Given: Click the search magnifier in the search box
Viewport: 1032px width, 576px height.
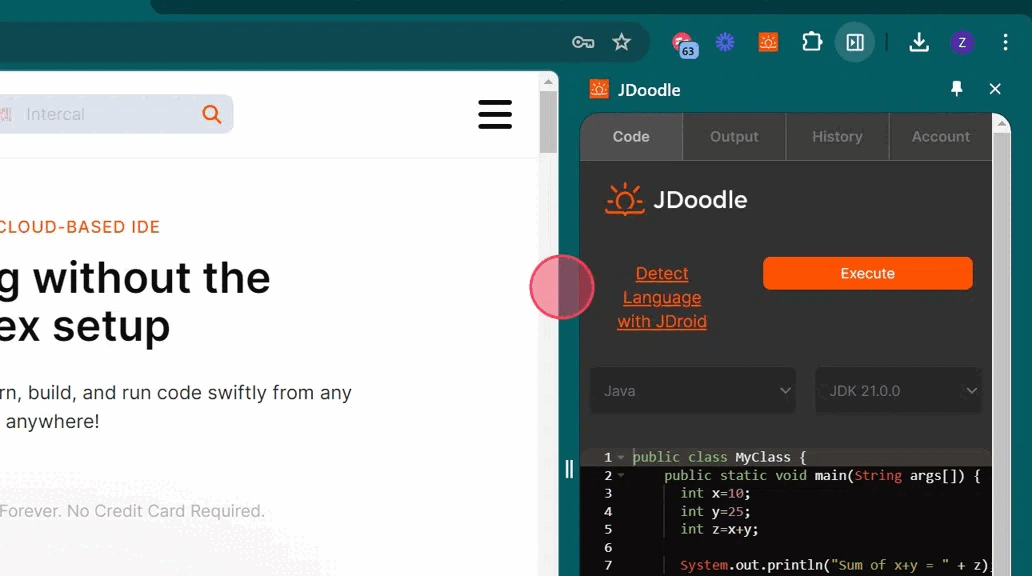Looking at the screenshot, I should (x=212, y=114).
